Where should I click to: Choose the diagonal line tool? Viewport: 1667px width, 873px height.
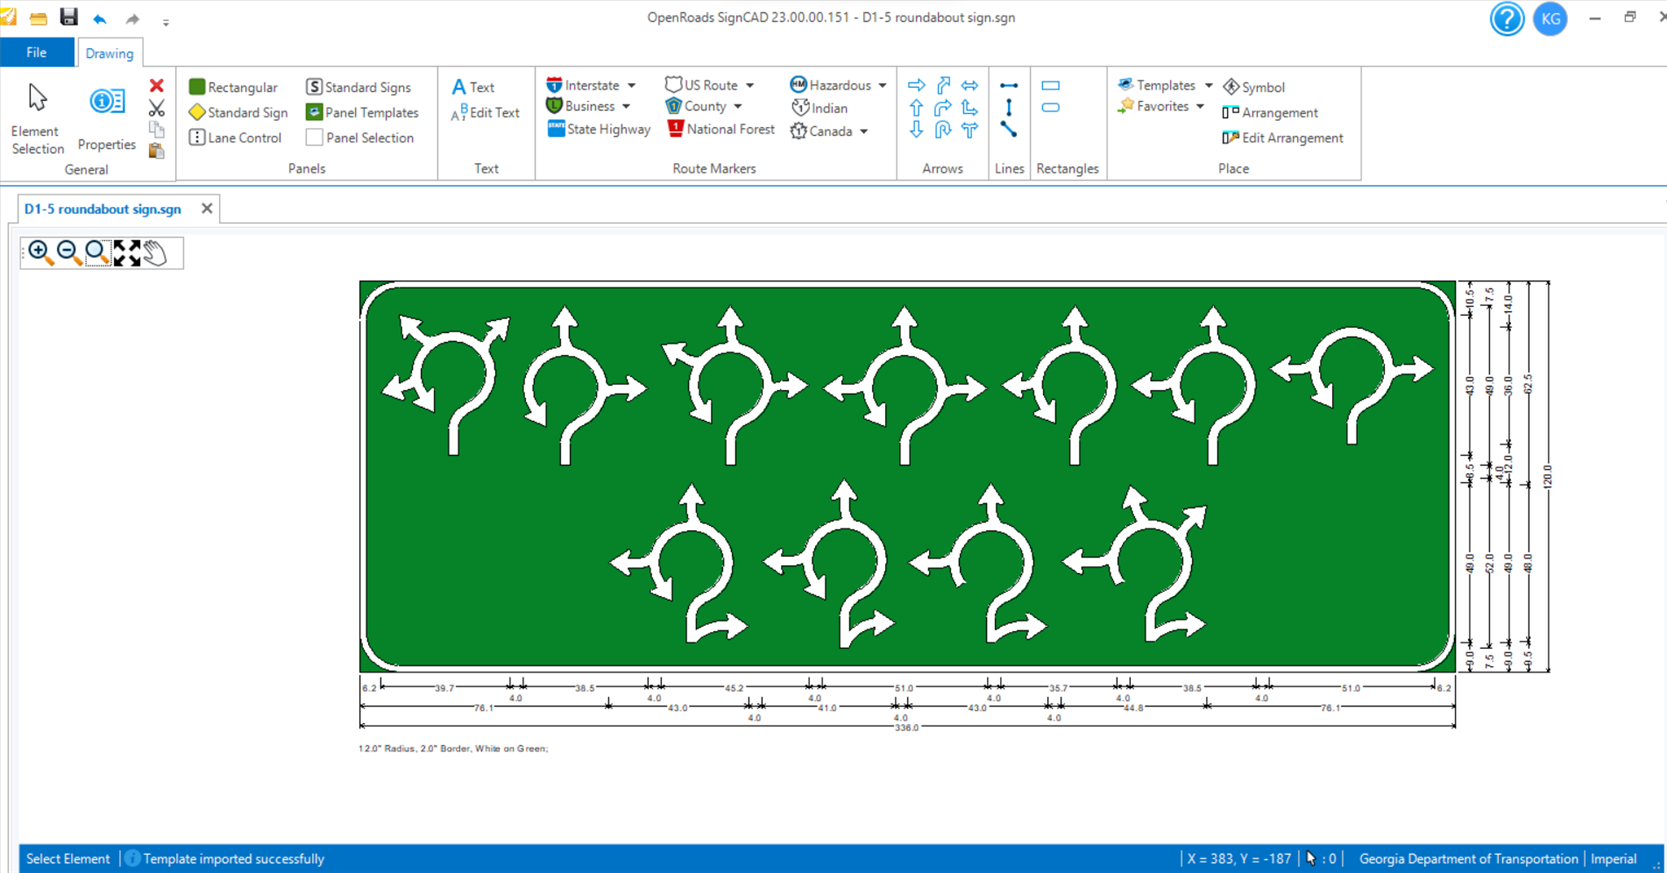1009,130
